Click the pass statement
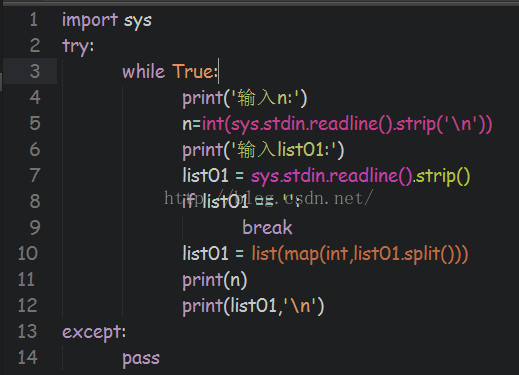519x375 pixels. click(x=141, y=359)
